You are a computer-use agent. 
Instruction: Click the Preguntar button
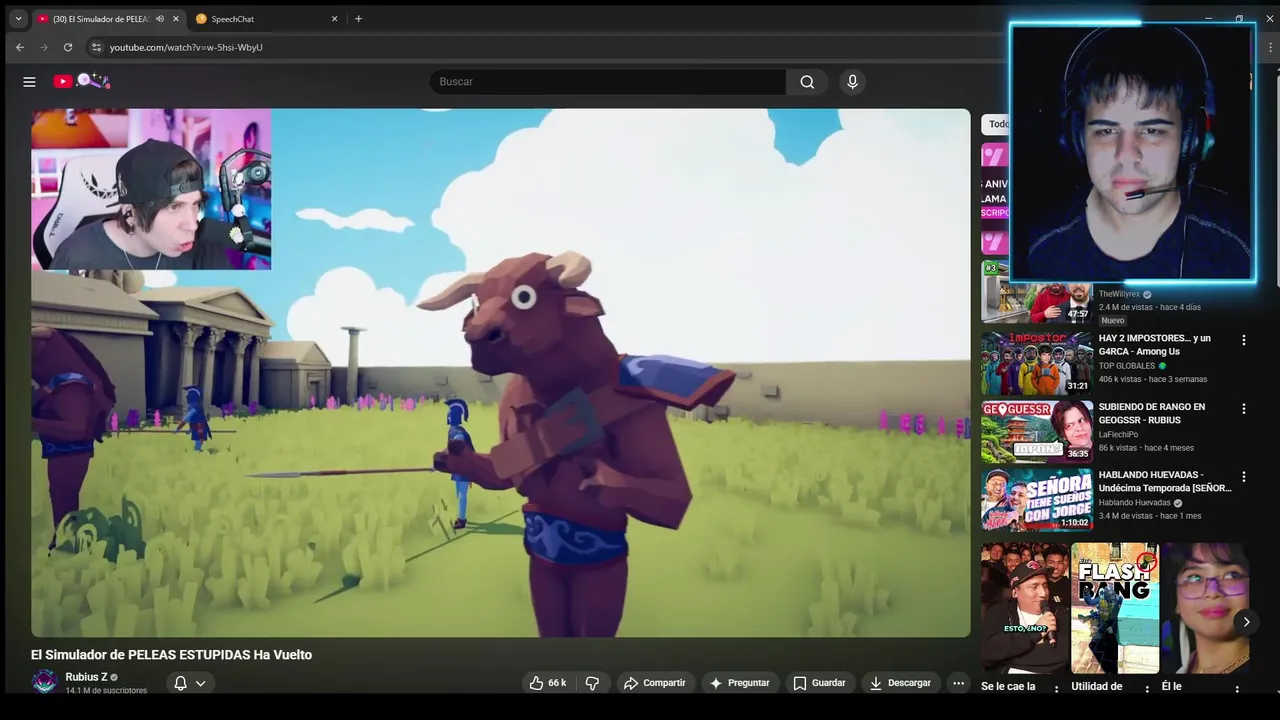(739, 683)
